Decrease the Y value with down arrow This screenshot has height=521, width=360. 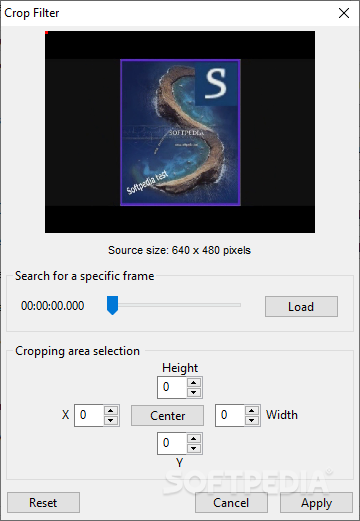click(194, 448)
